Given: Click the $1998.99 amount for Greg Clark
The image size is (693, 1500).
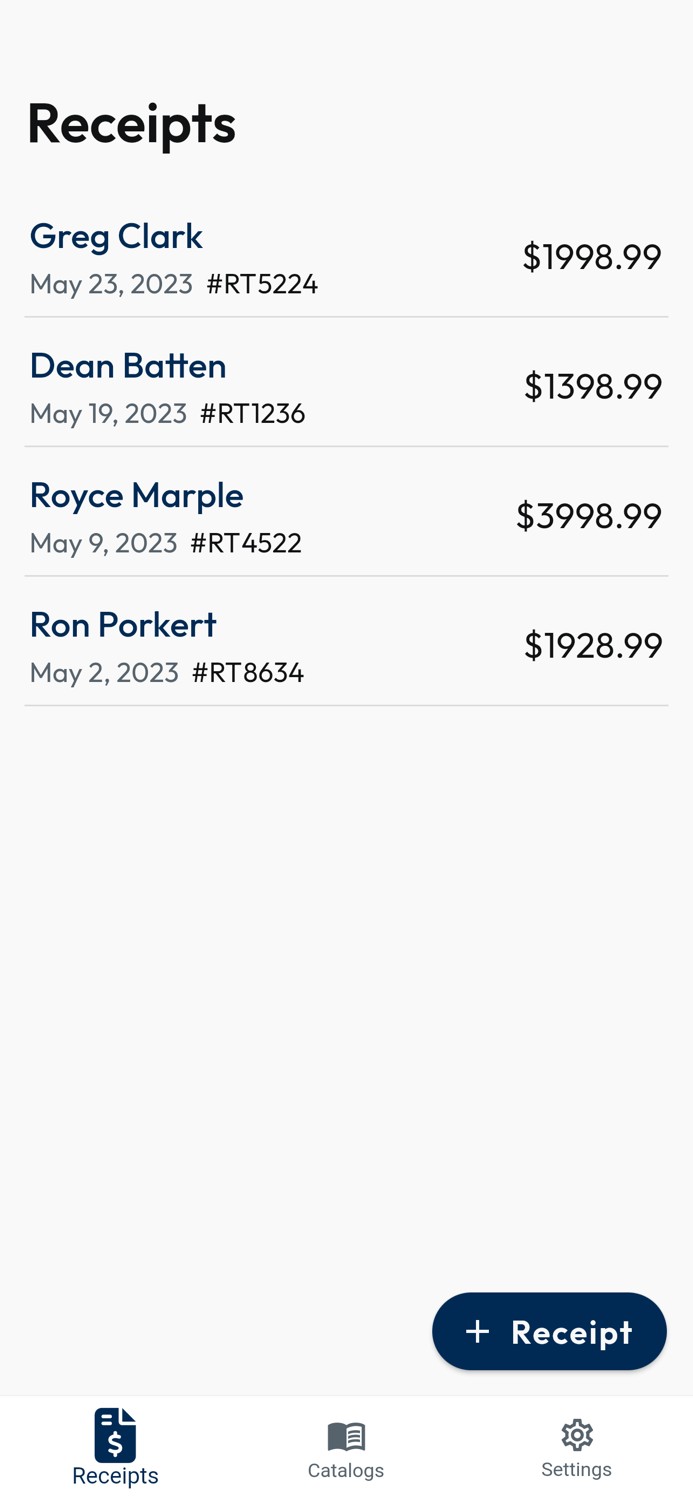Looking at the screenshot, I should coord(592,256).
